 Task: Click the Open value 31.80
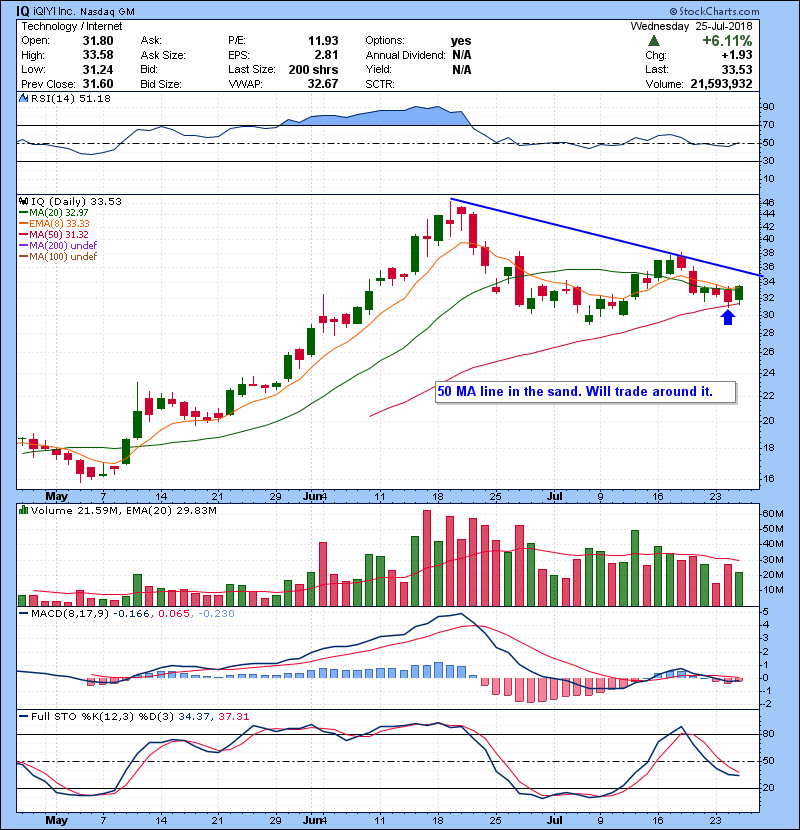tap(98, 41)
